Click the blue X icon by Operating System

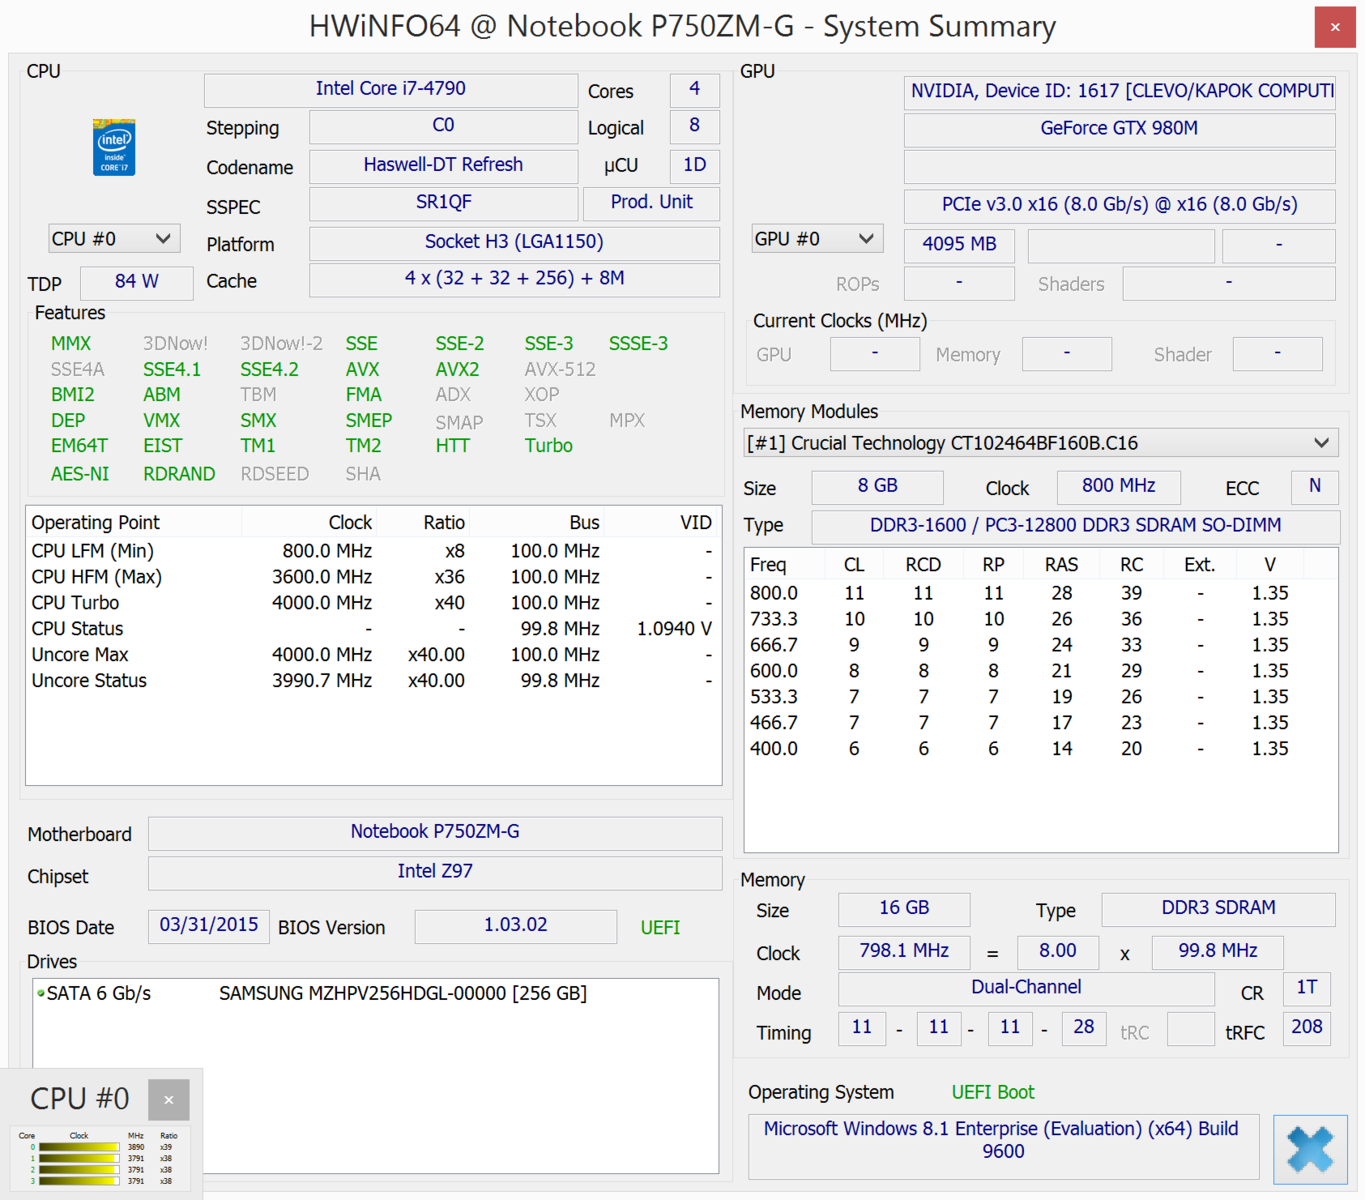1310,1149
